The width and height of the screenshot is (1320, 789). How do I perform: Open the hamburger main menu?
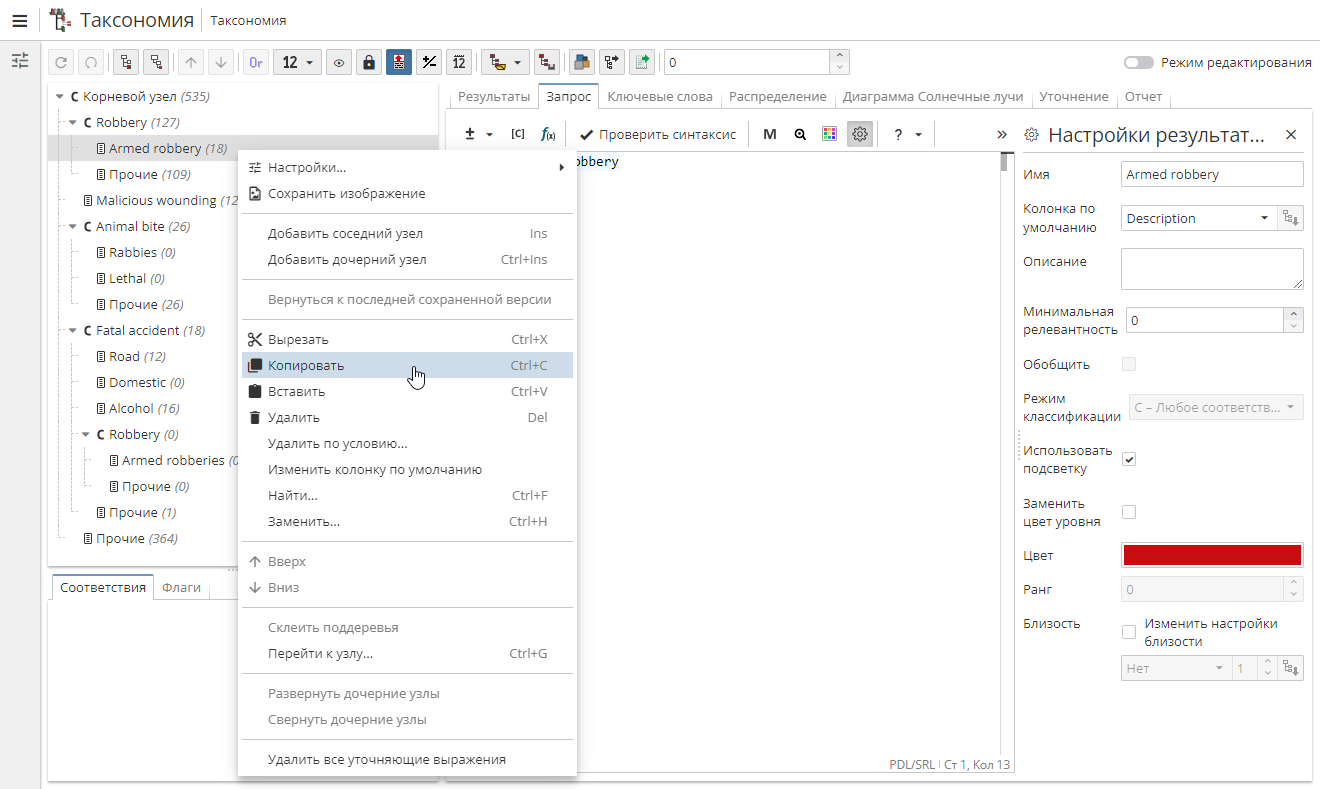point(19,20)
